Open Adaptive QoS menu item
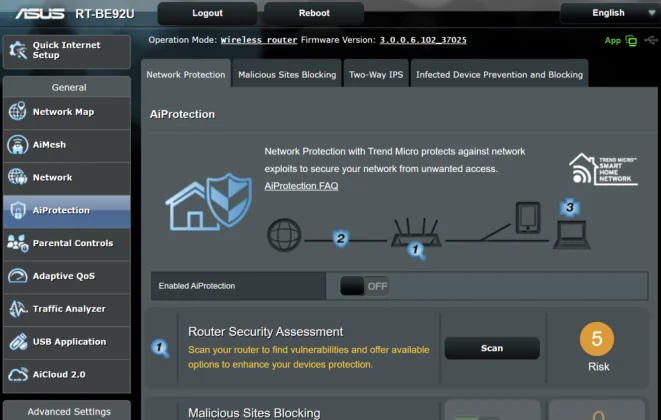The height and width of the screenshot is (420, 661). click(67, 276)
